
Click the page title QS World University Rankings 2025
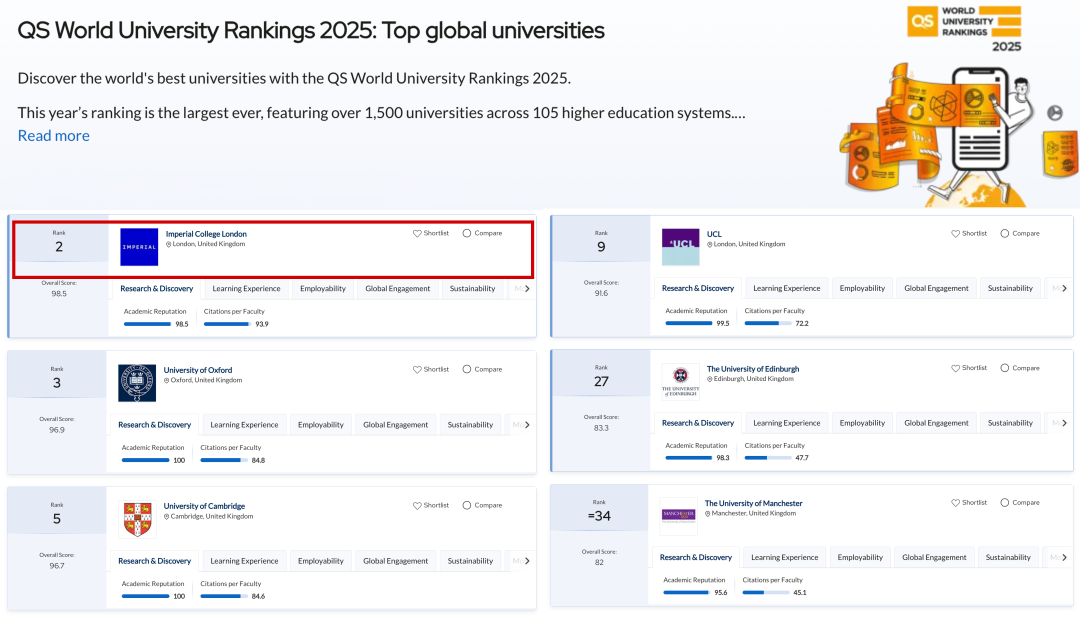(311, 30)
